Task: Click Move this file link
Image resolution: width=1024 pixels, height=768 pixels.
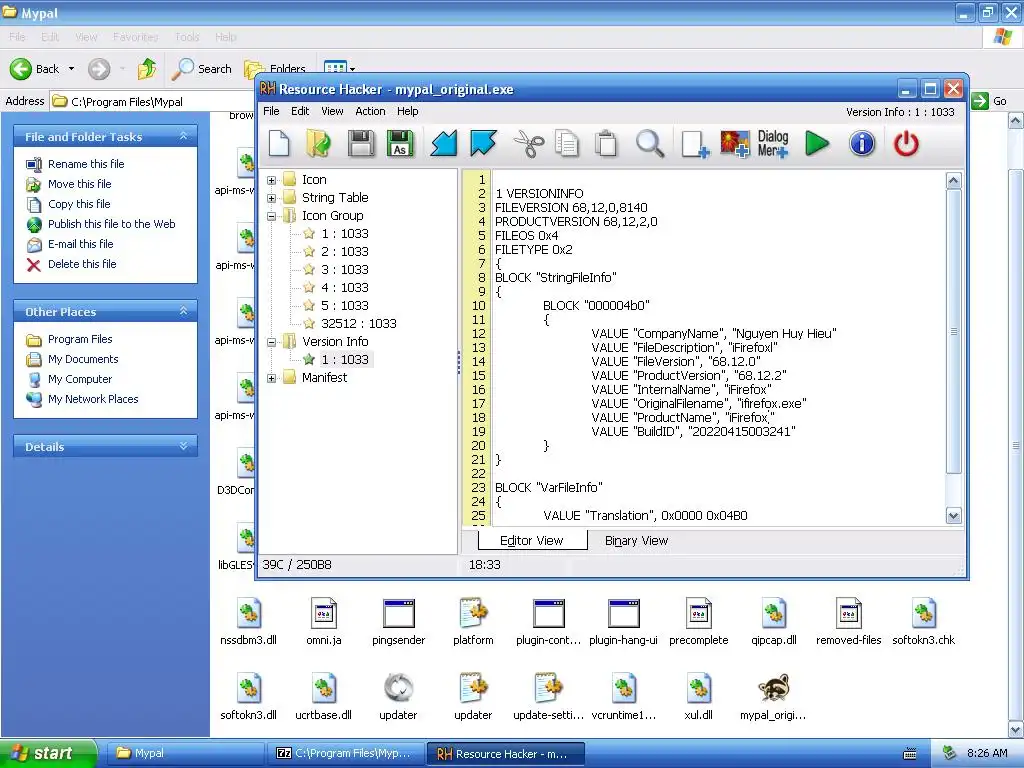Action: (80, 184)
